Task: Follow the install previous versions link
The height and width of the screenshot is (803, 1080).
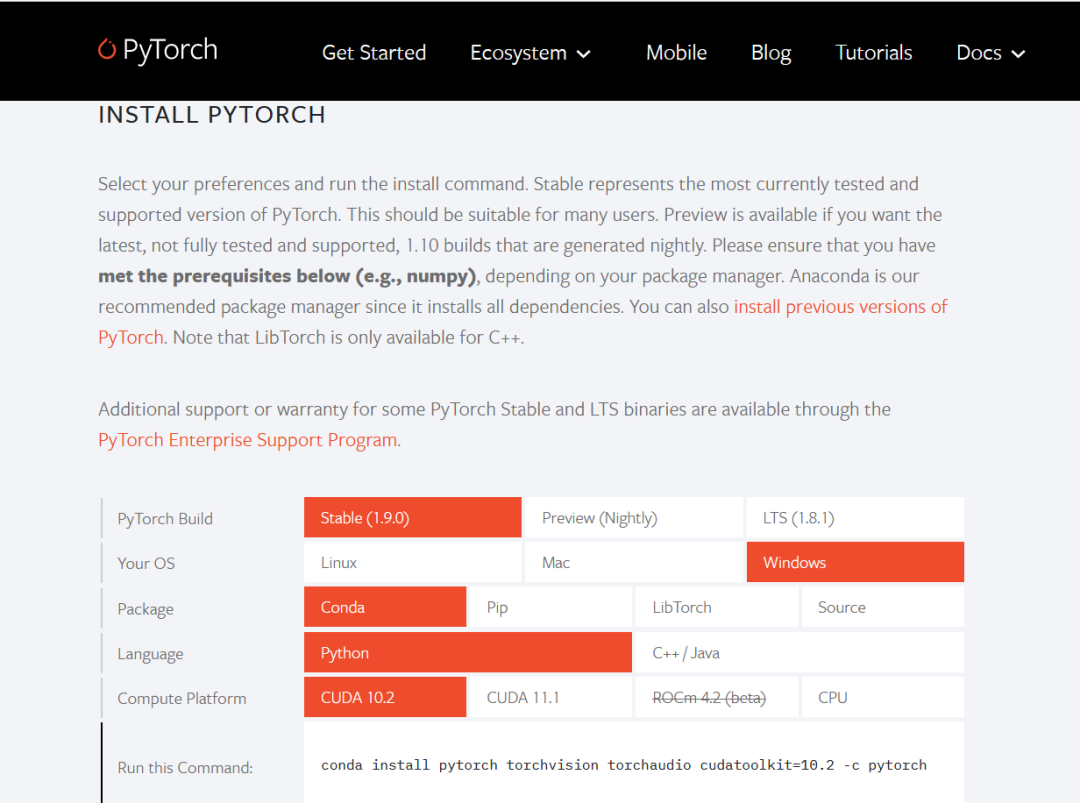Action: point(840,306)
